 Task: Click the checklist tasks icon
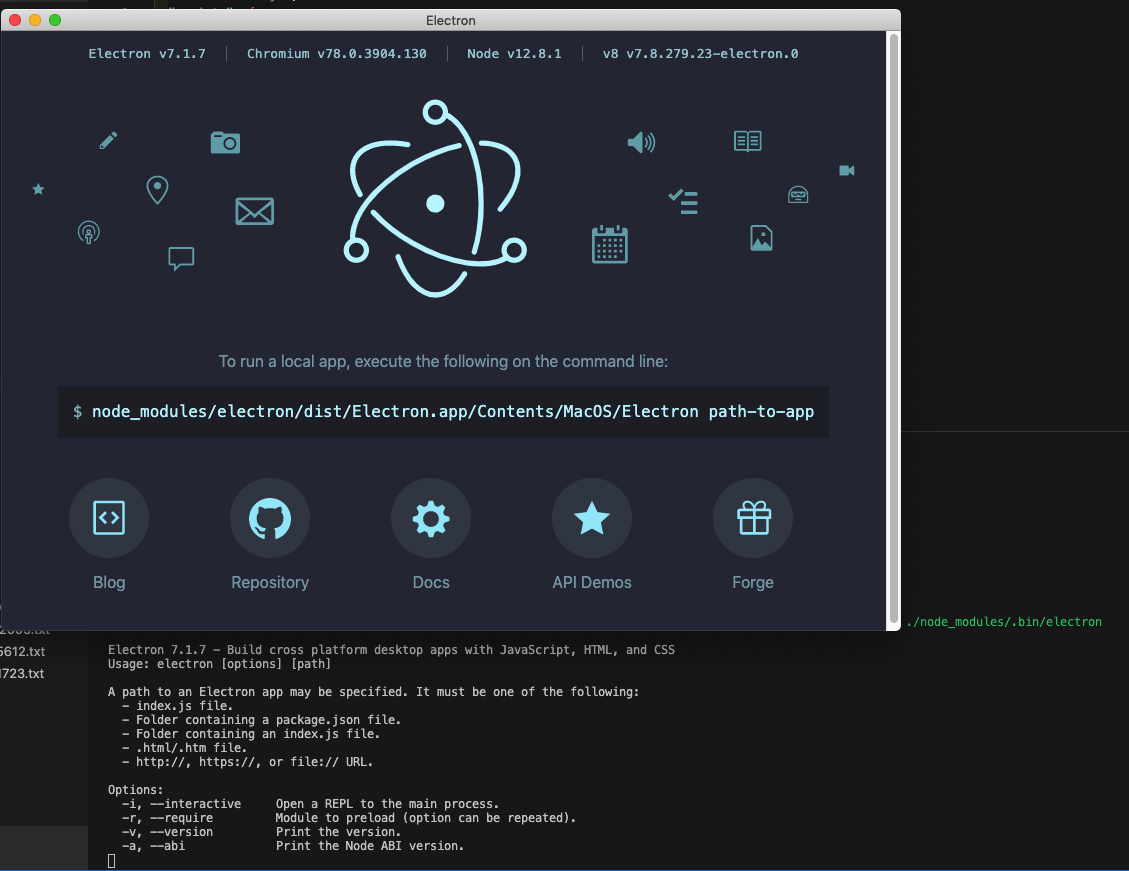(x=683, y=202)
